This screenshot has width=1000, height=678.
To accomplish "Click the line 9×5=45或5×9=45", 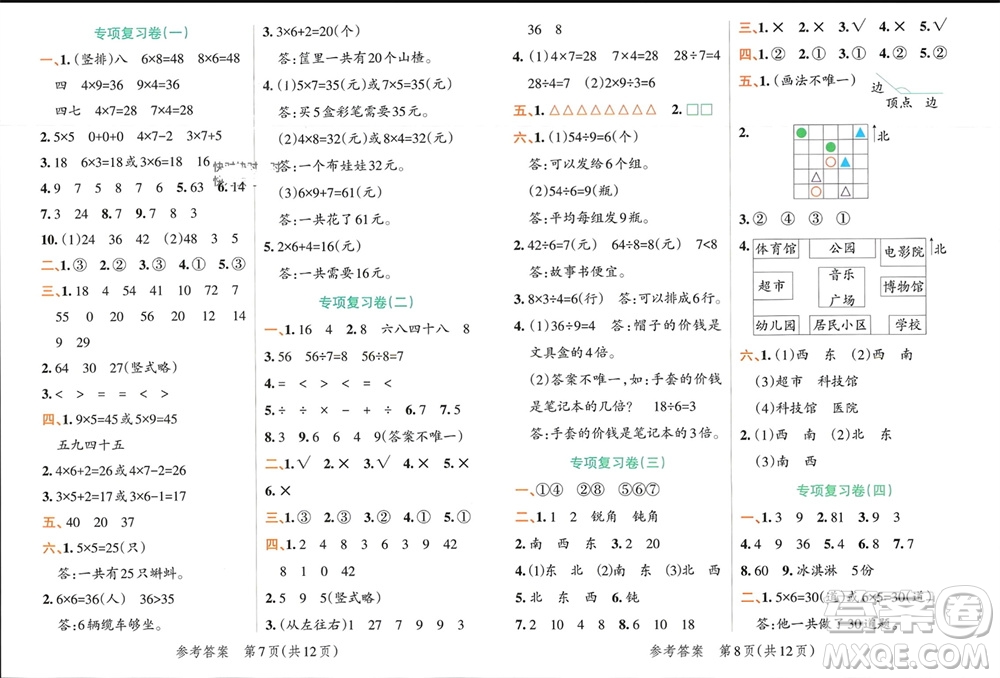I will [x=126, y=419].
